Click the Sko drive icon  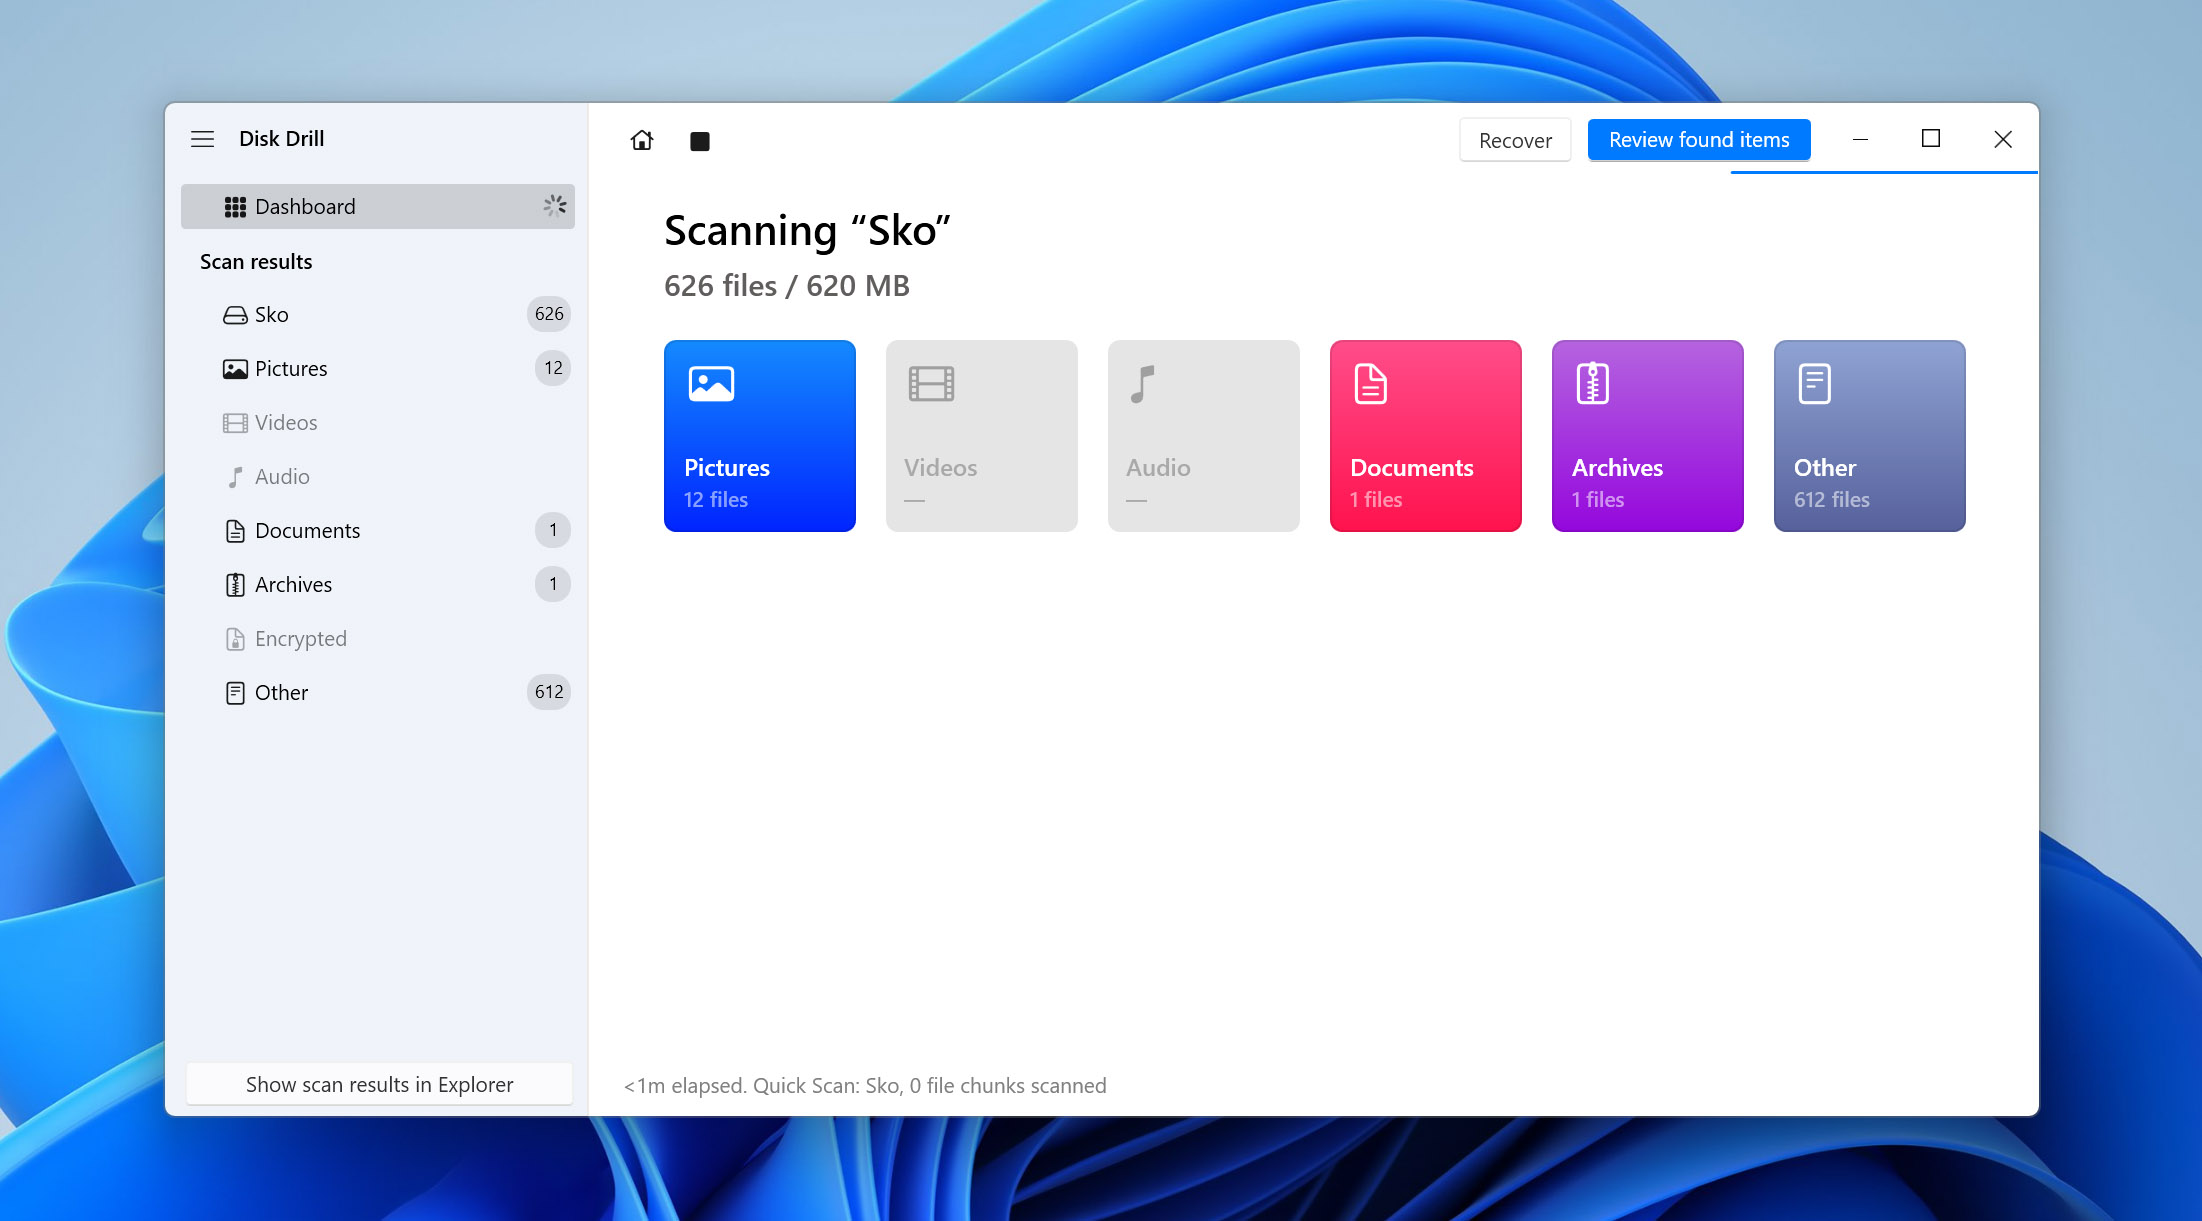coord(235,315)
